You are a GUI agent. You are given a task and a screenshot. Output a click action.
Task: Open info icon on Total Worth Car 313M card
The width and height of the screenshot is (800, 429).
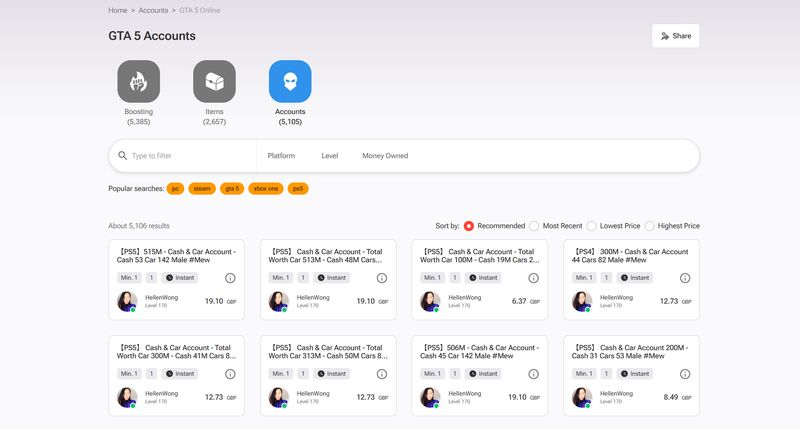click(382, 374)
